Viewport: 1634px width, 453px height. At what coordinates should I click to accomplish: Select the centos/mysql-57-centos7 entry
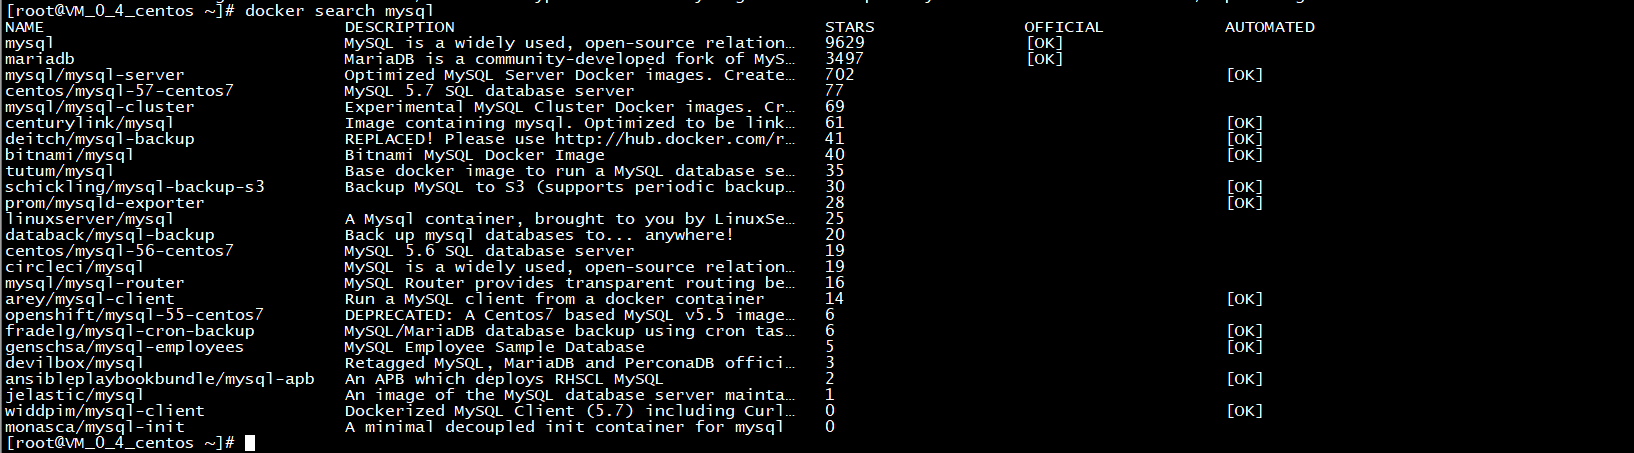click(x=120, y=91)
